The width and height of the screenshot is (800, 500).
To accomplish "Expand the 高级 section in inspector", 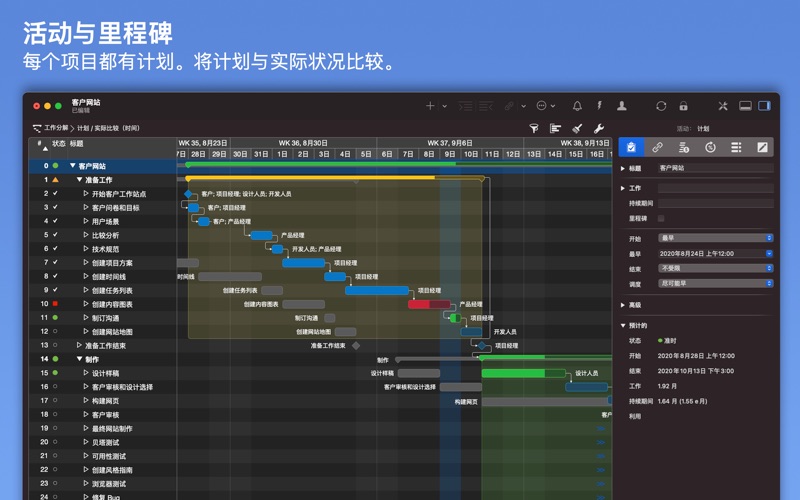I will (624, 305).
